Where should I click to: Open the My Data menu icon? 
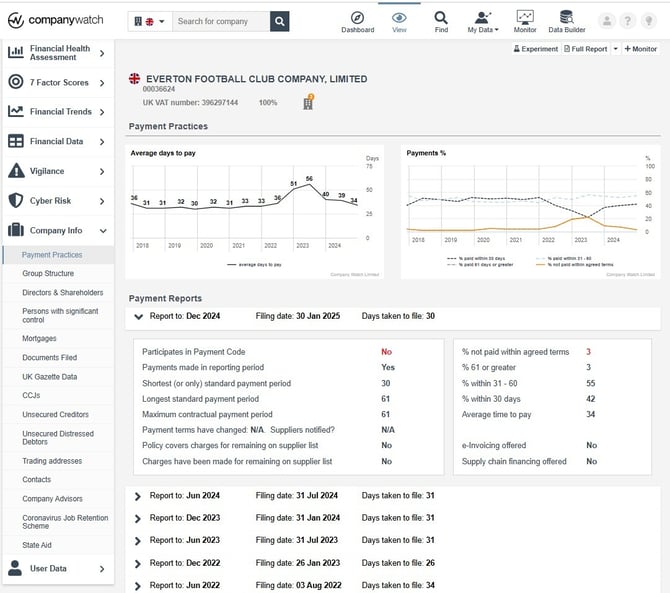483,18
